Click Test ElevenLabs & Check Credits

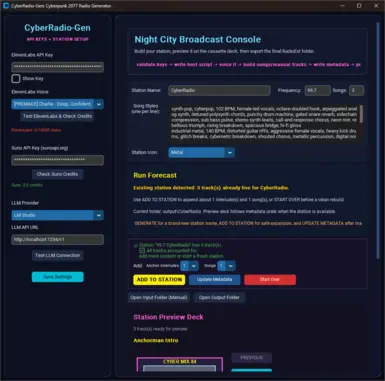click(x=57, y=116)
